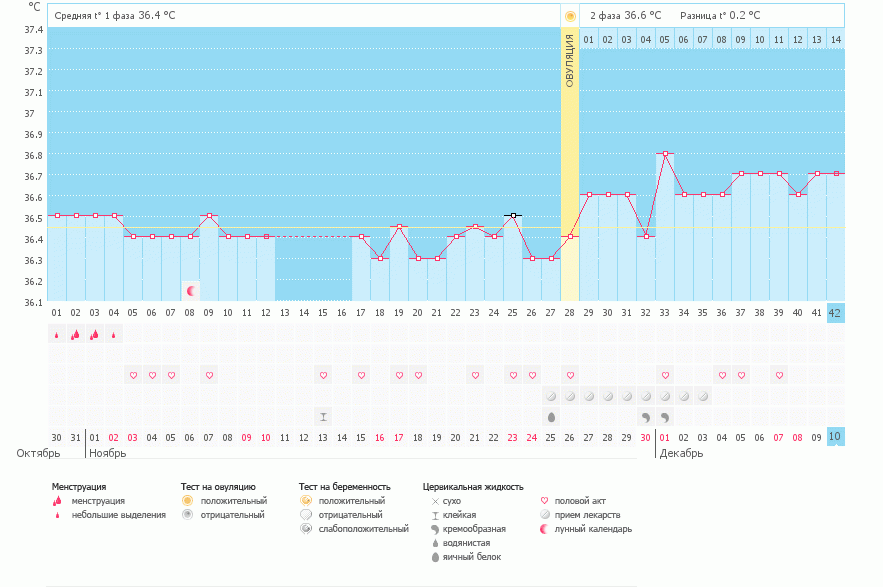This screenshot has width=883, height=587.
Task: Click 'Средняя t° 1 фаза 36.4 °C' text
Action: coord(115,16)
